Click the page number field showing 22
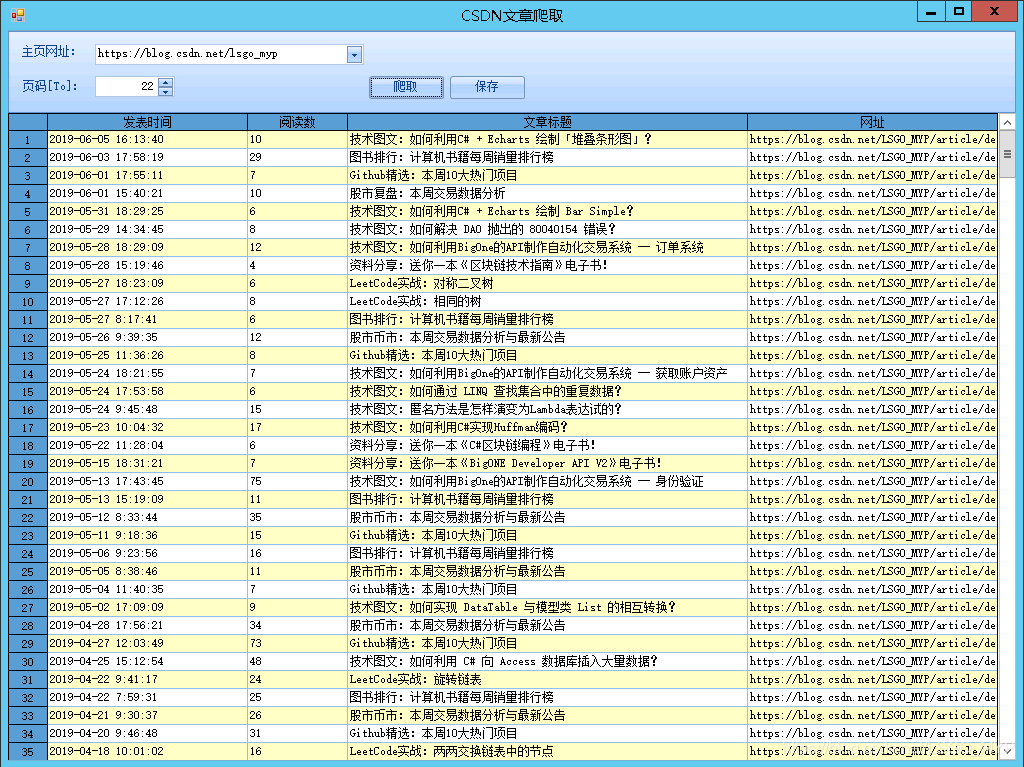This screenshot has width=1024, height=767. click(127, 86)
